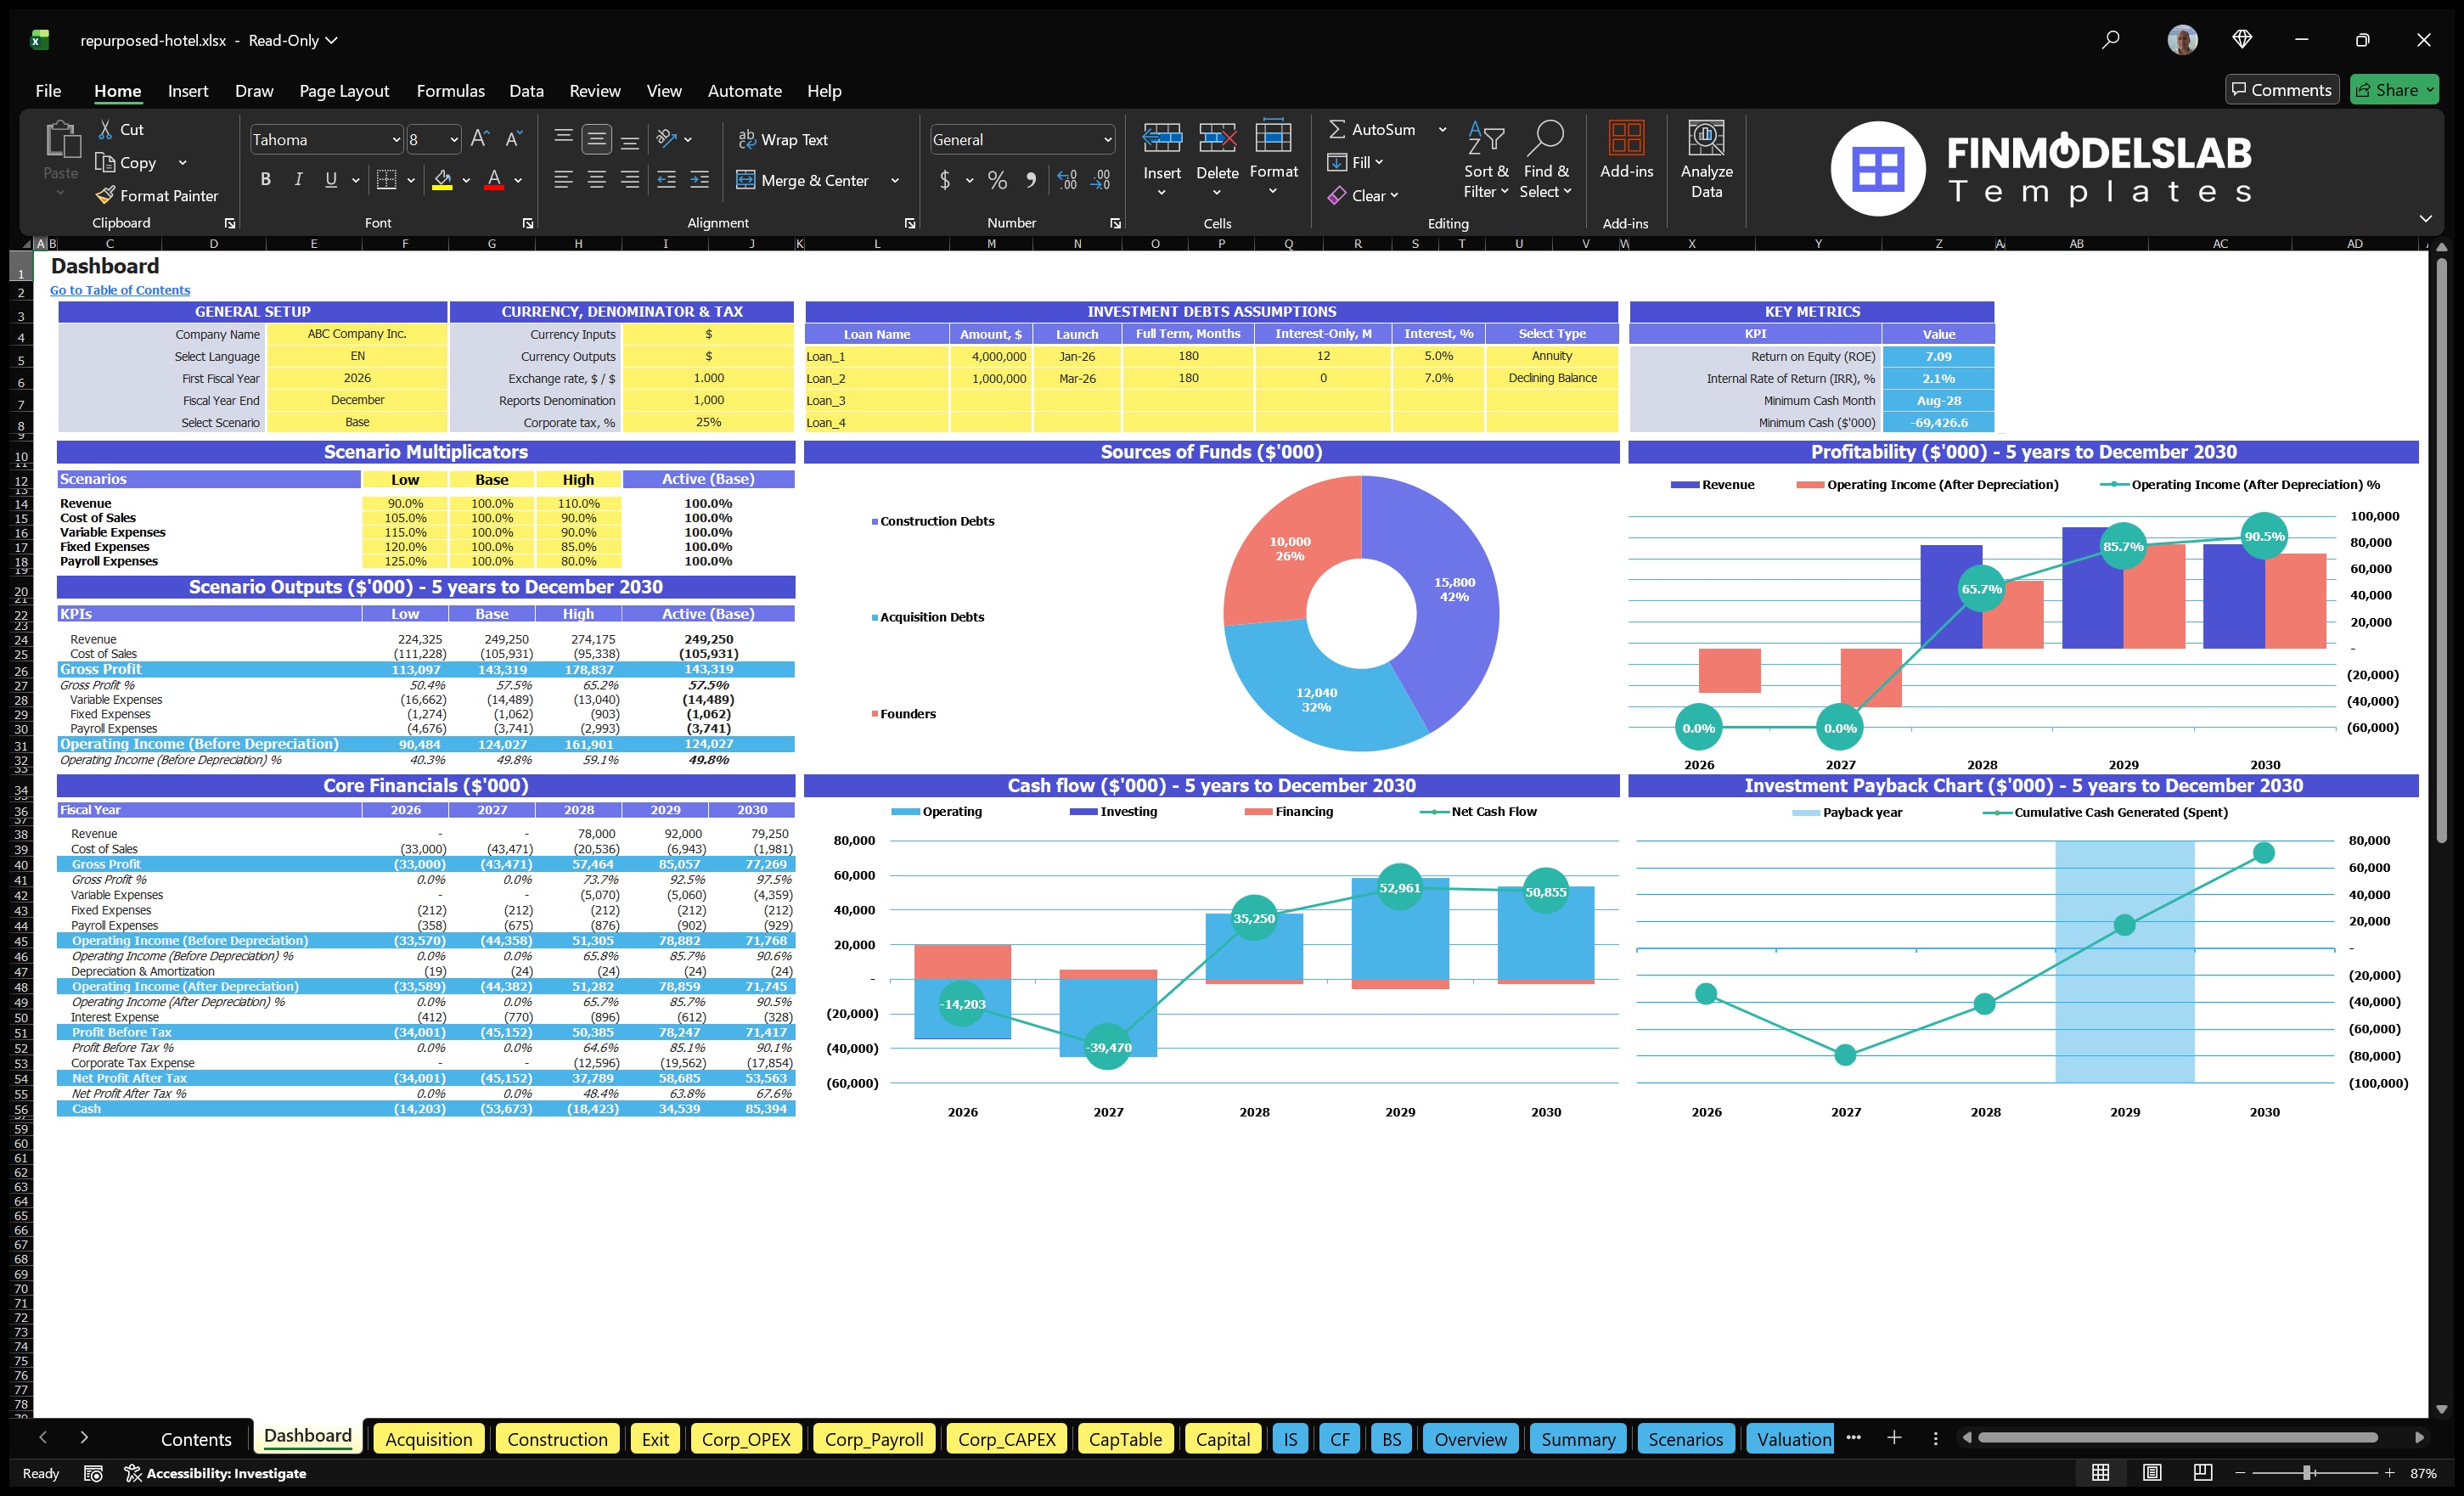Apply Comma Style formatting
Viewport: 2464px width, 1496px height.
(1031, 180)
